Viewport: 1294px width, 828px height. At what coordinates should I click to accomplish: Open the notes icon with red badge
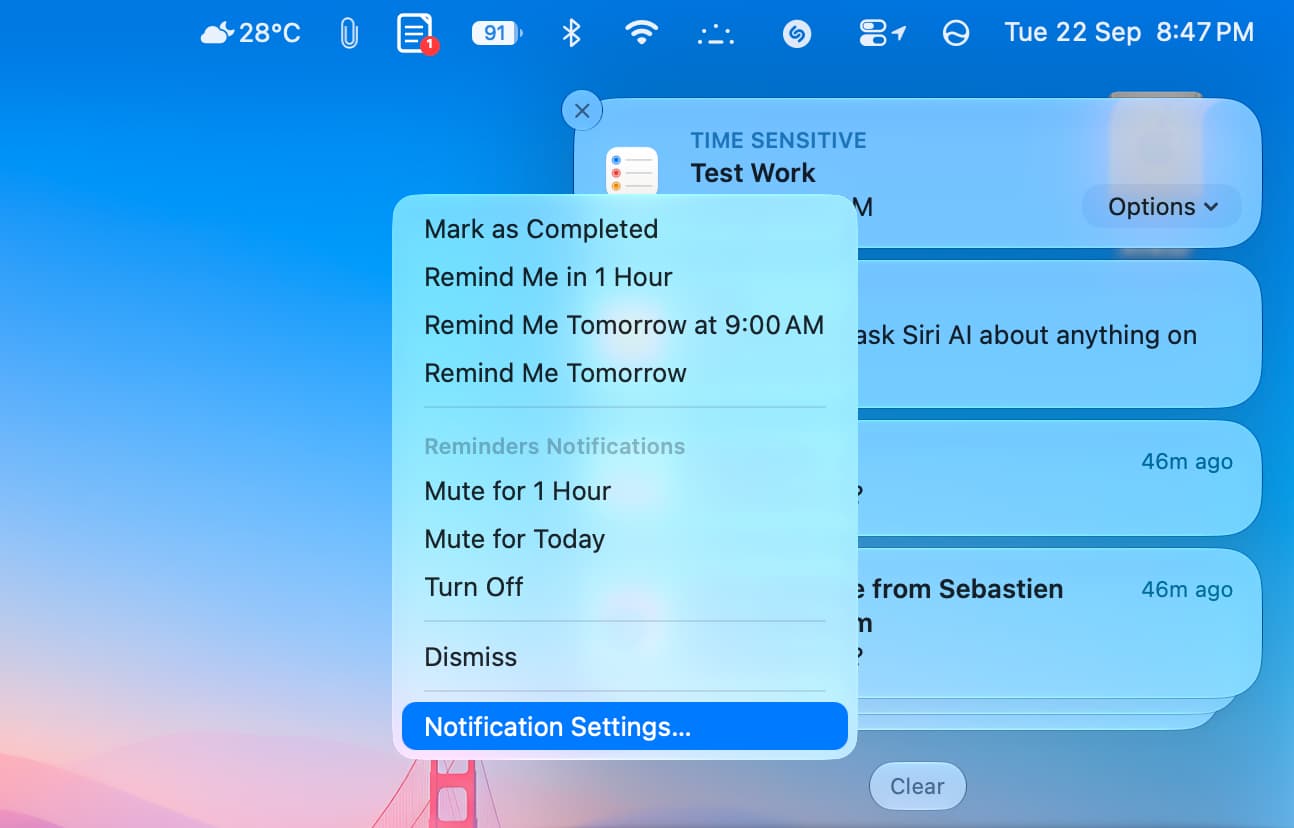pos(416,33)
